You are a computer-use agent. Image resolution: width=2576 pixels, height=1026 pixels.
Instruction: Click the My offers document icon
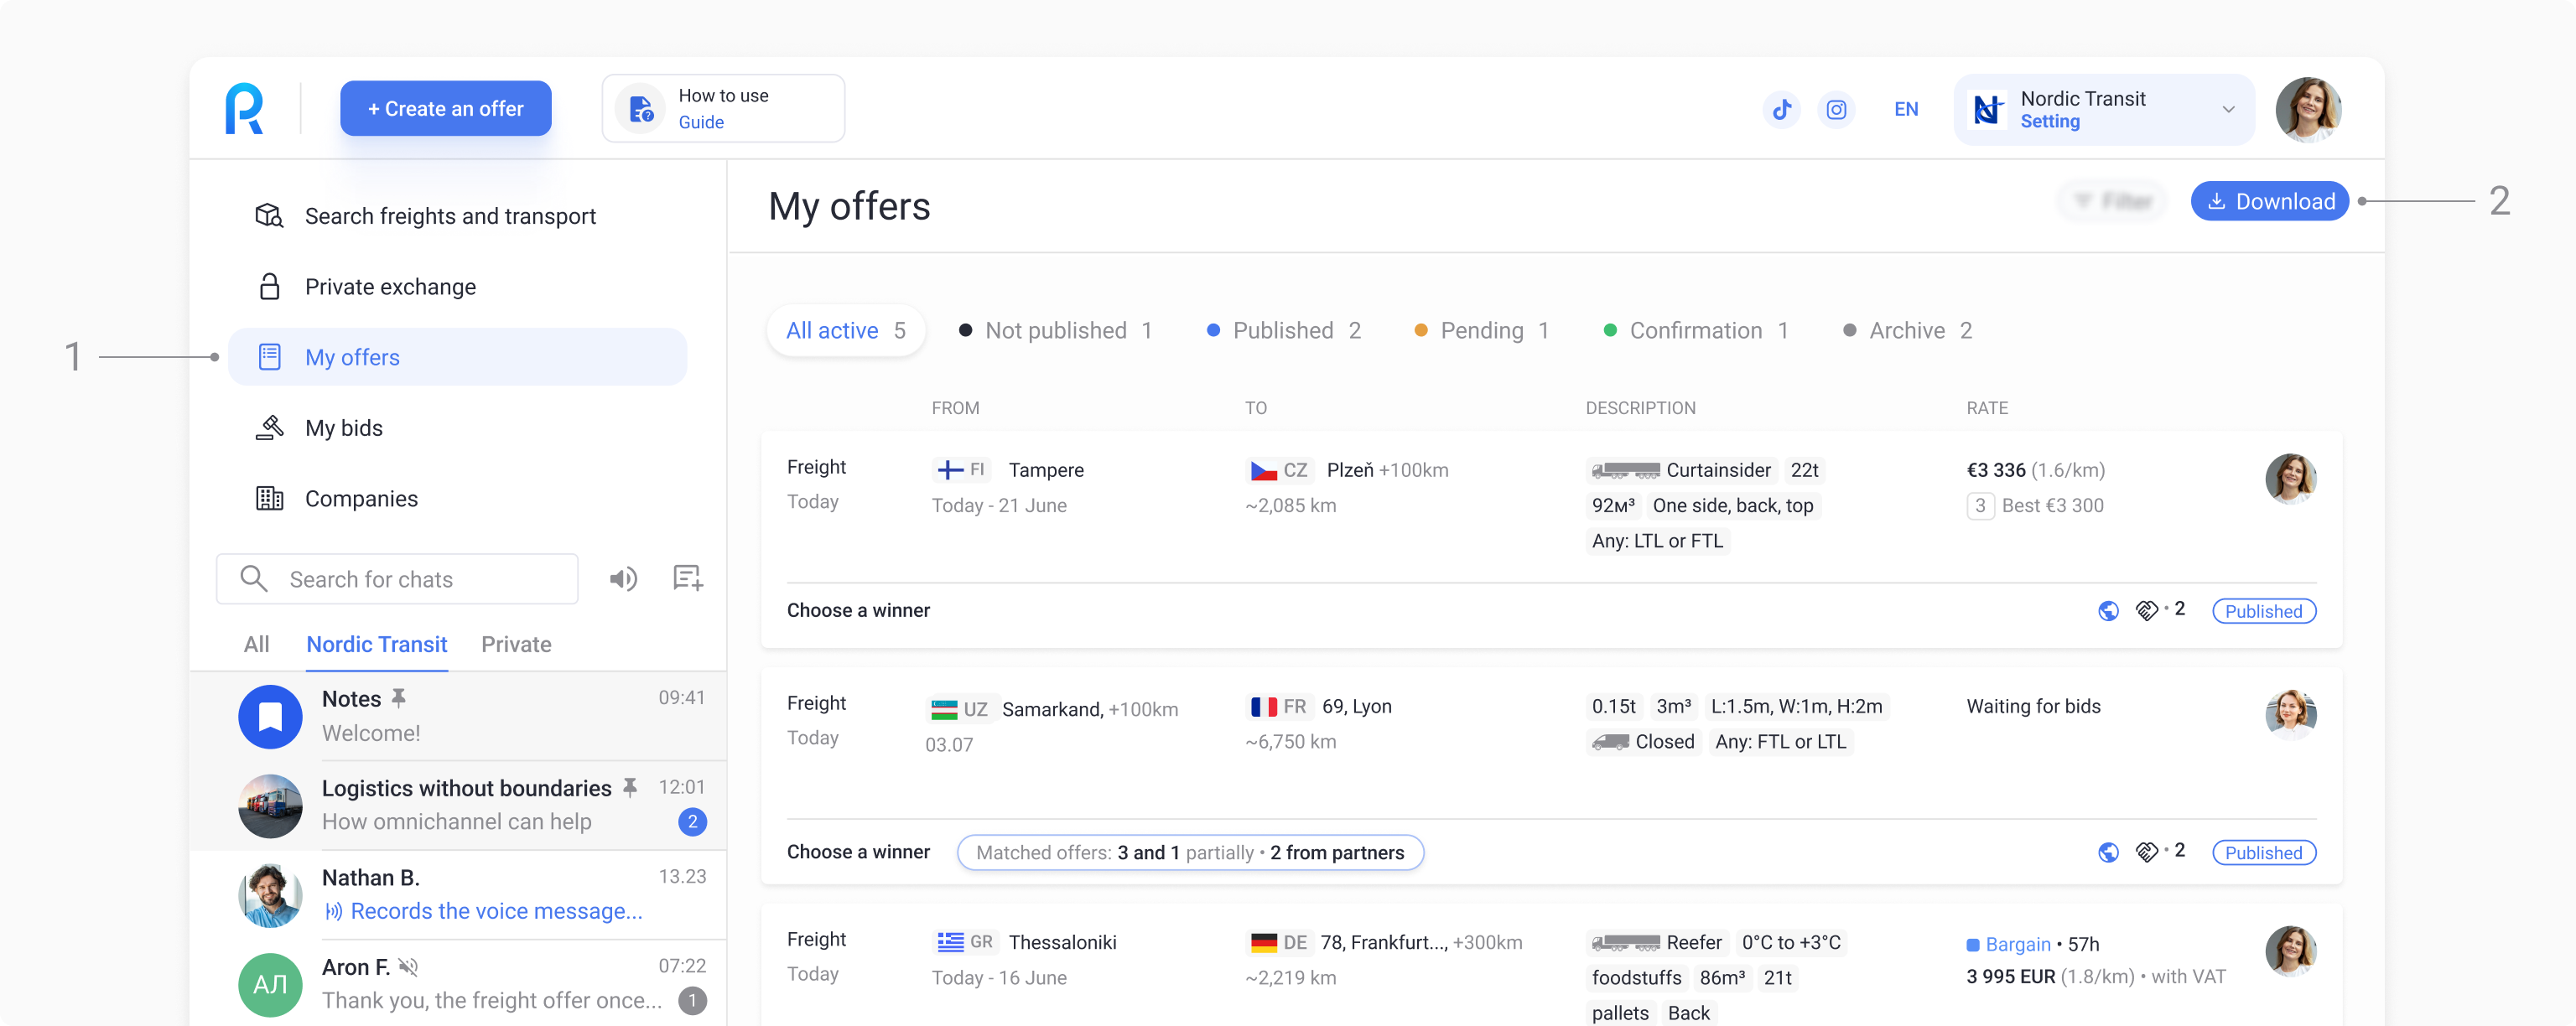[x=269, y=357]
